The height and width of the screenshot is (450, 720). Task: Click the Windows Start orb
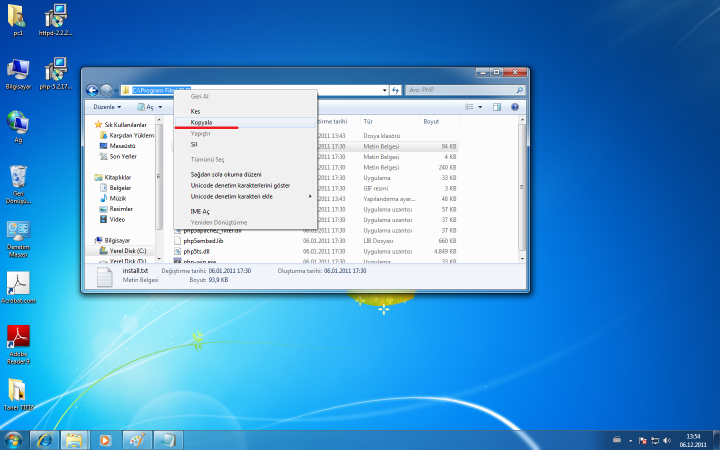[13, 439]
